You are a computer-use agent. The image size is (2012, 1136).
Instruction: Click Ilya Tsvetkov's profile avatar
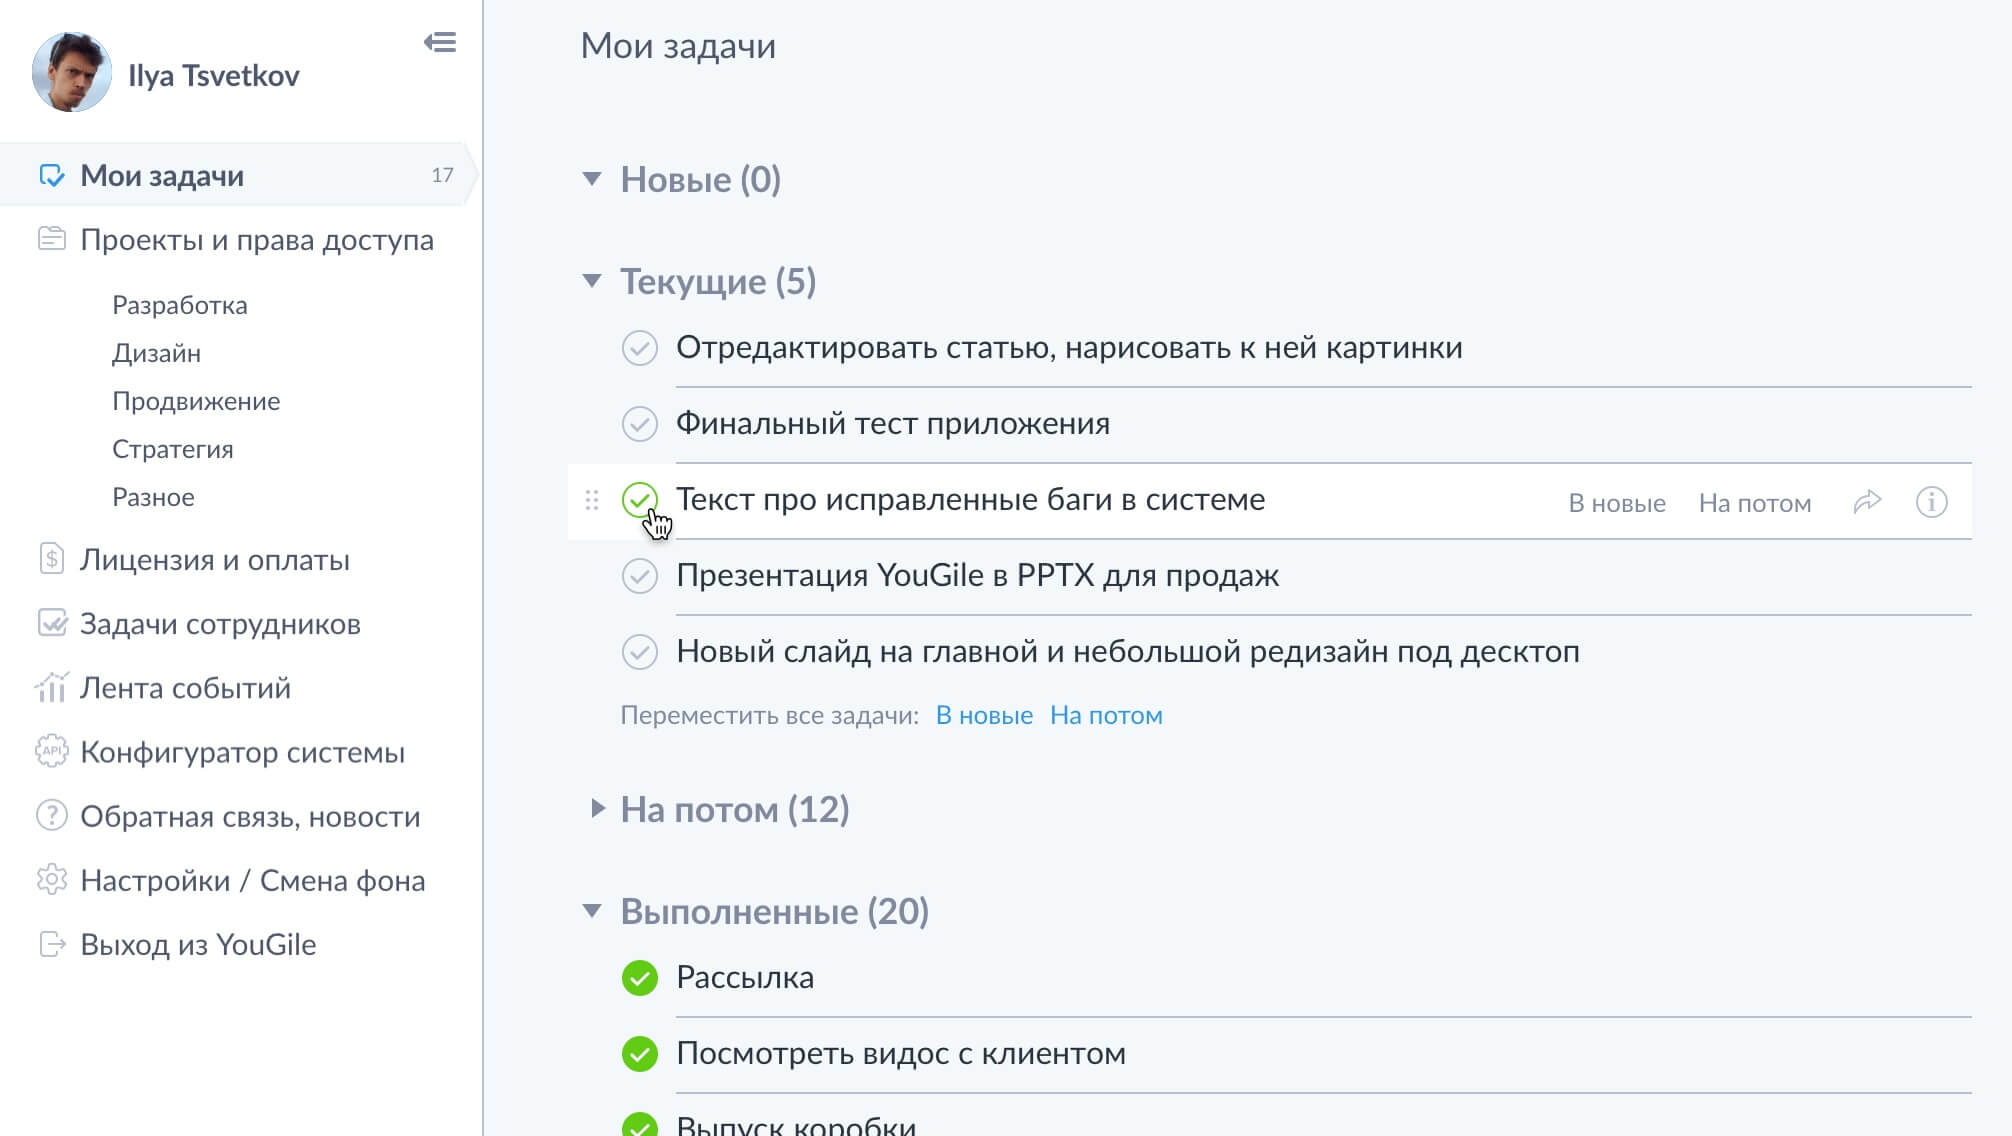coord(68,72)
